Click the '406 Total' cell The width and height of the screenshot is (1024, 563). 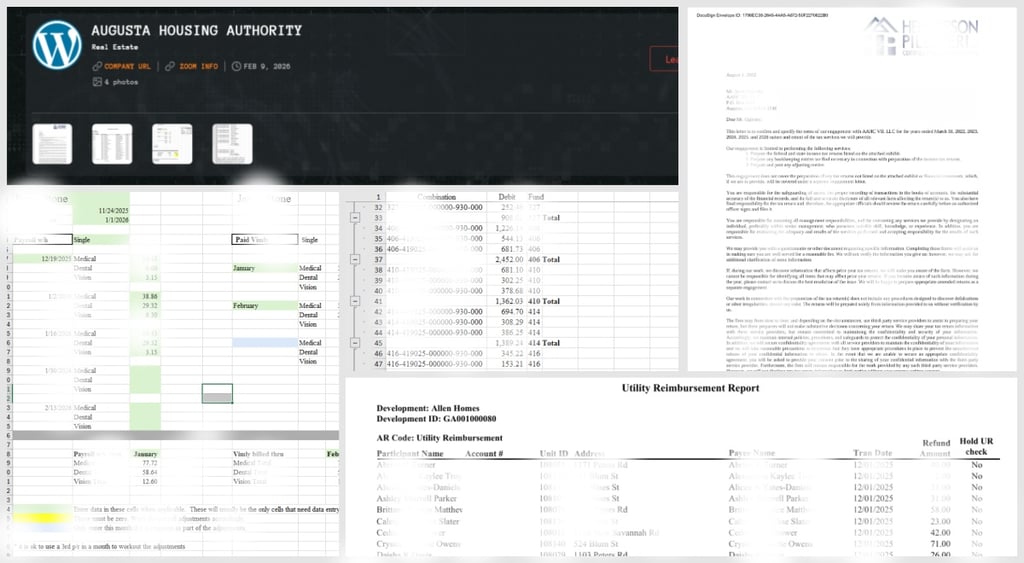[x=544, y=259]
